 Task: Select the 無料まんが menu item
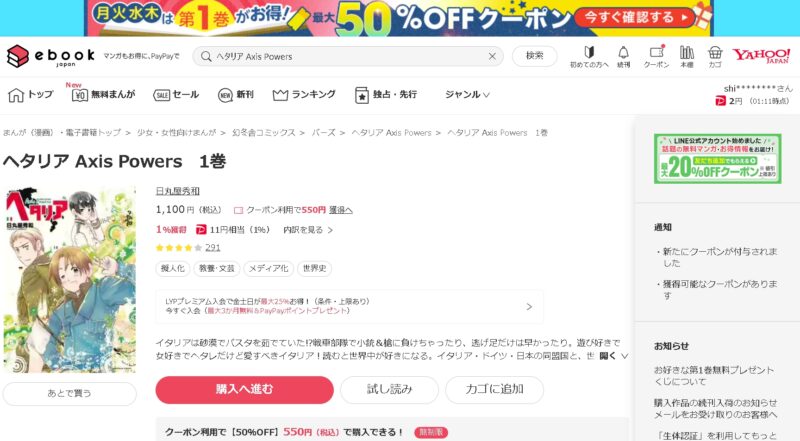(x=104, y=94)
